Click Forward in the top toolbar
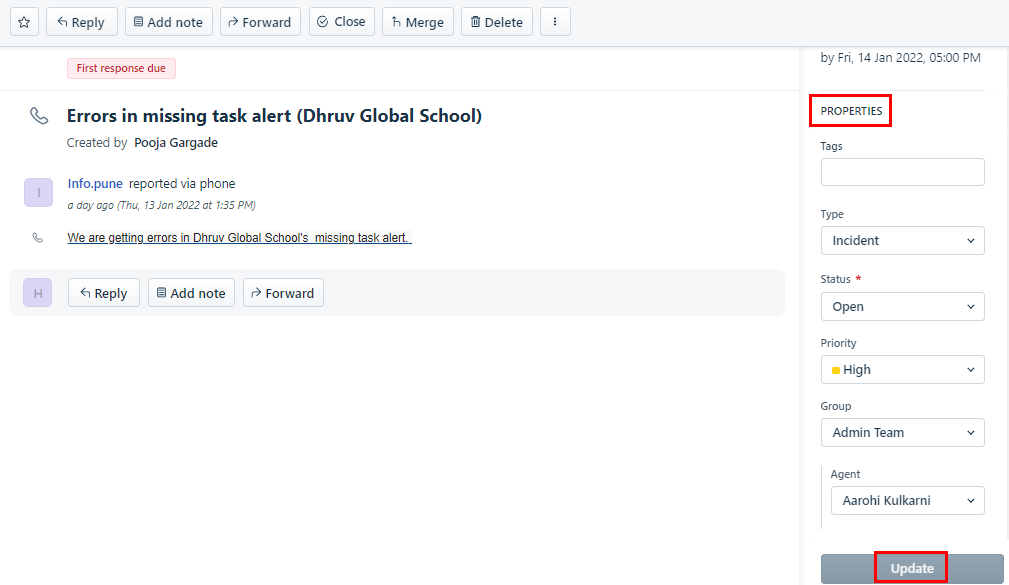The image size is (1009, 585). click(260, 22)
